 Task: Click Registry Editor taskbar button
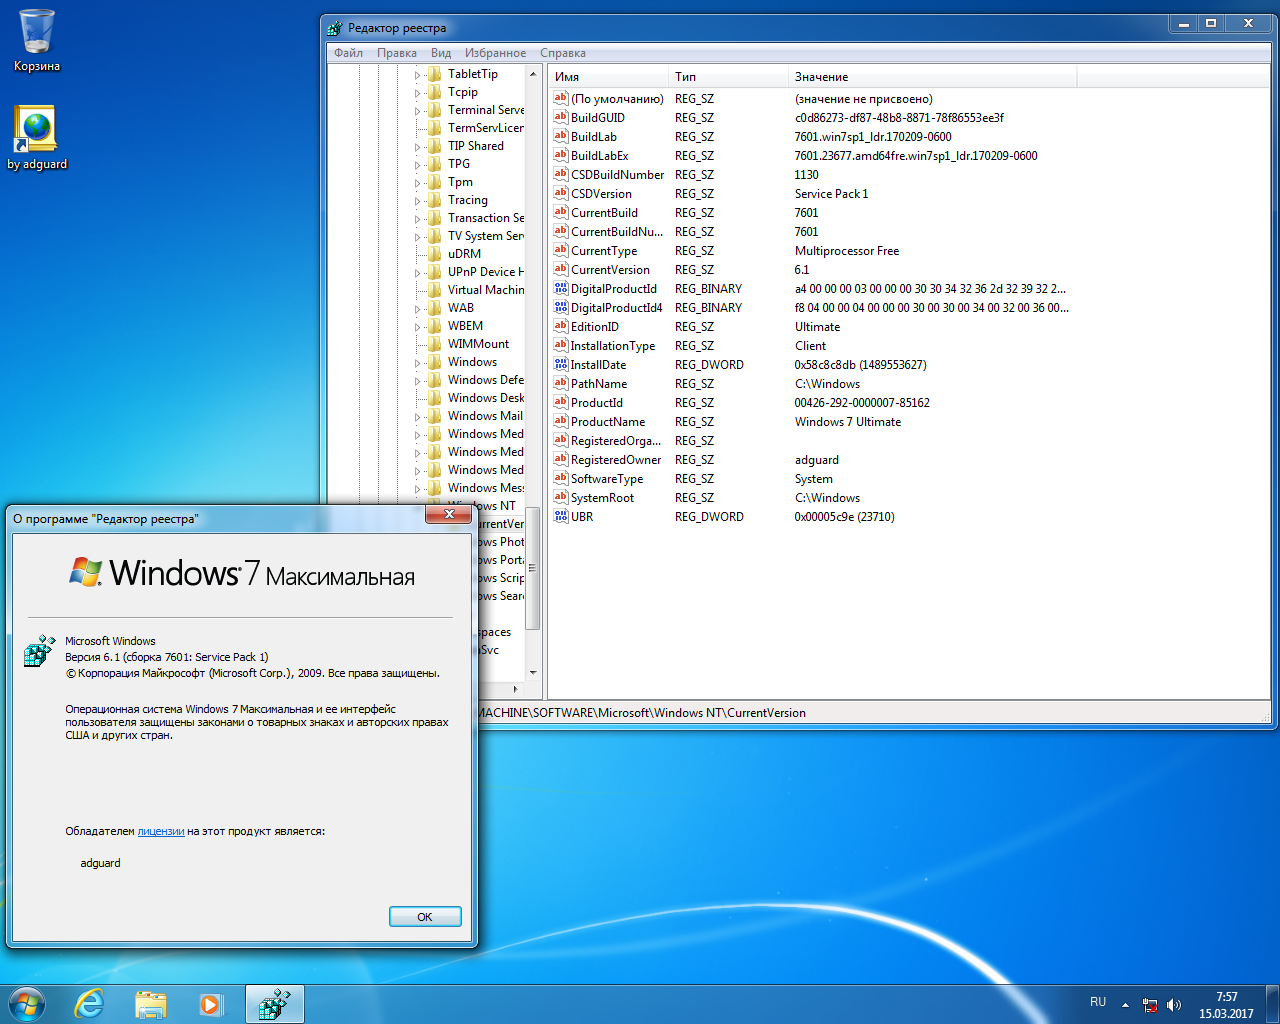(x=274, y=1004)
